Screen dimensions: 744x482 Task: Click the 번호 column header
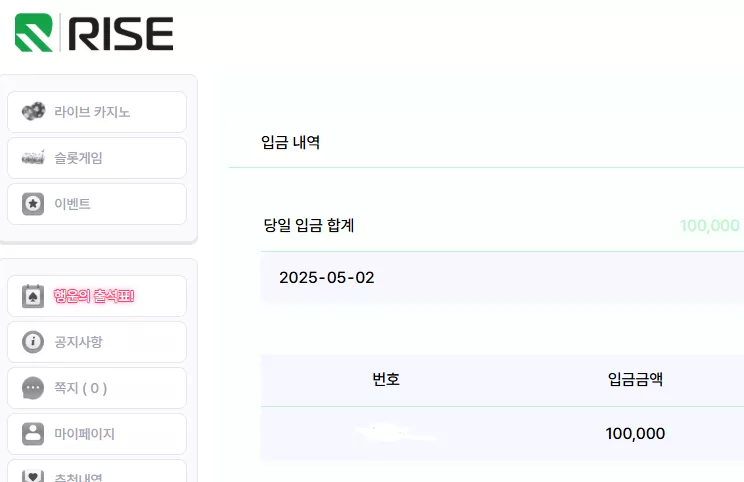pyautogui.click(x=386, y=379)
